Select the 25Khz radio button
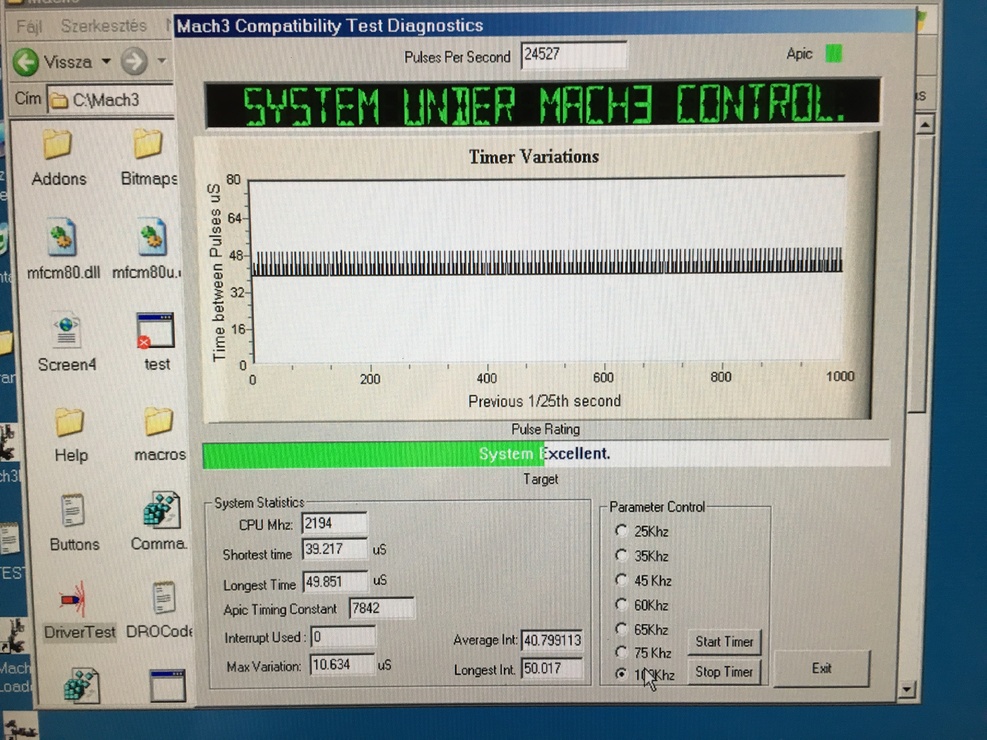Viewport: 987px width, 740px height. pyautogui.click(x=621, y=531)
